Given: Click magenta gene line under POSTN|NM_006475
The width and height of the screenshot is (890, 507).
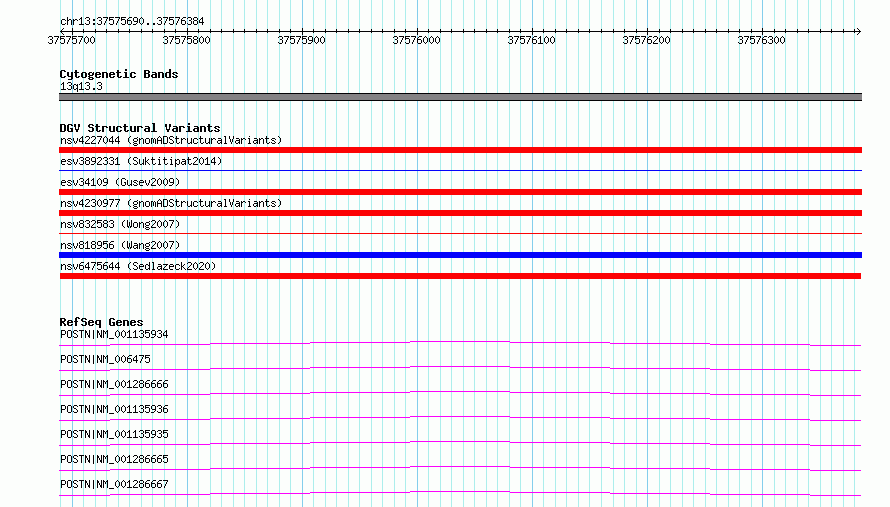Looking at the screenshot, I should pyautogui.click(x=460, y=368).
